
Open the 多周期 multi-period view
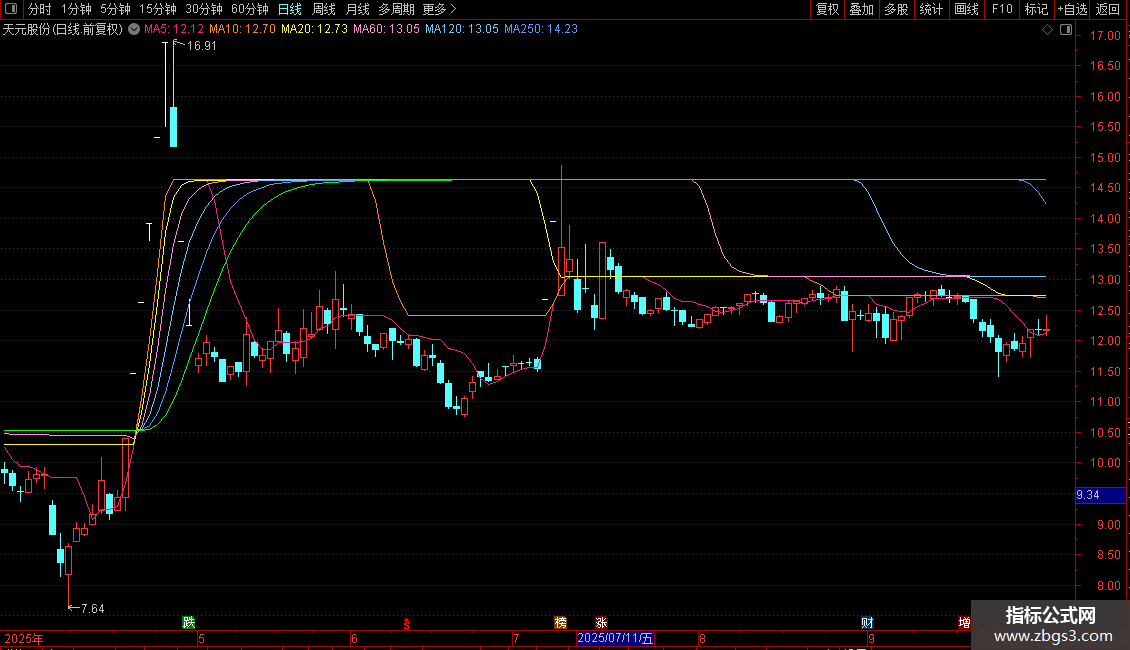[396, 9]
